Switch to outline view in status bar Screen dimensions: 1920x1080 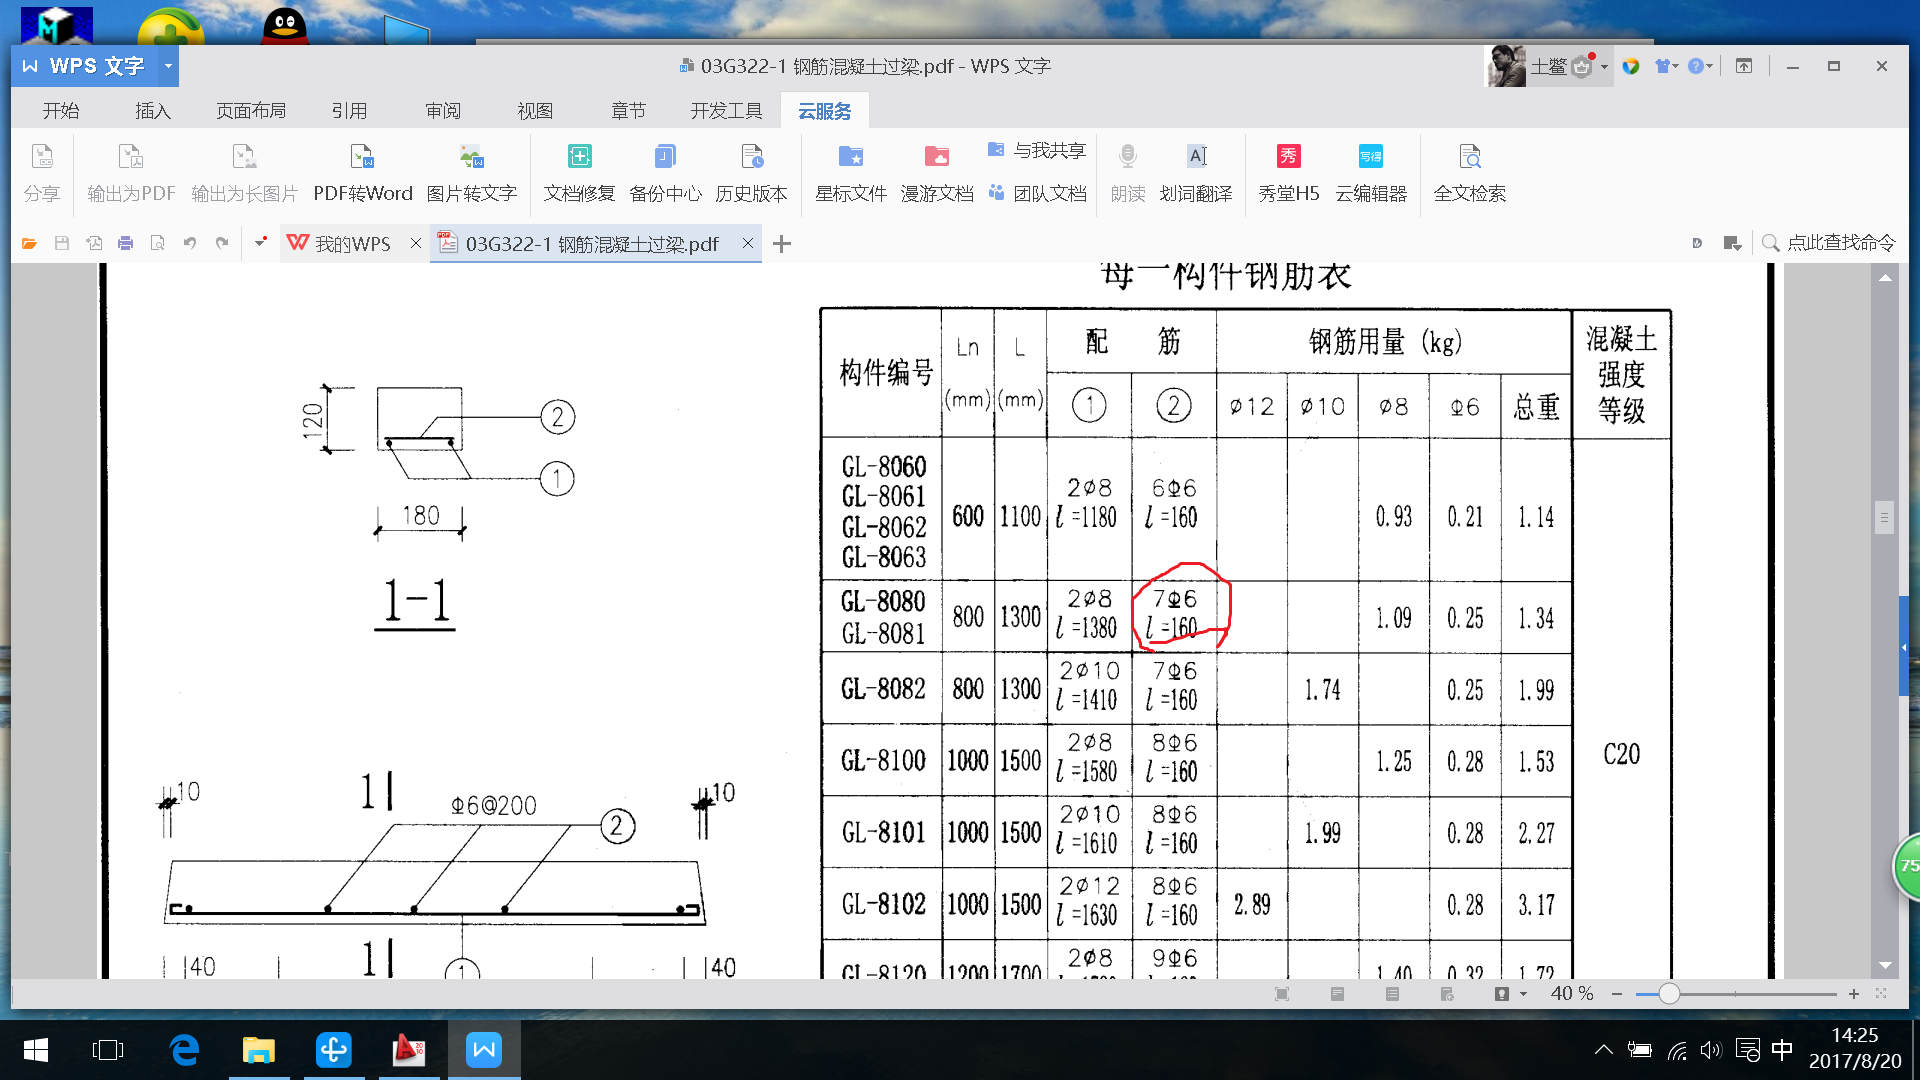click(x=1392, y=994)
